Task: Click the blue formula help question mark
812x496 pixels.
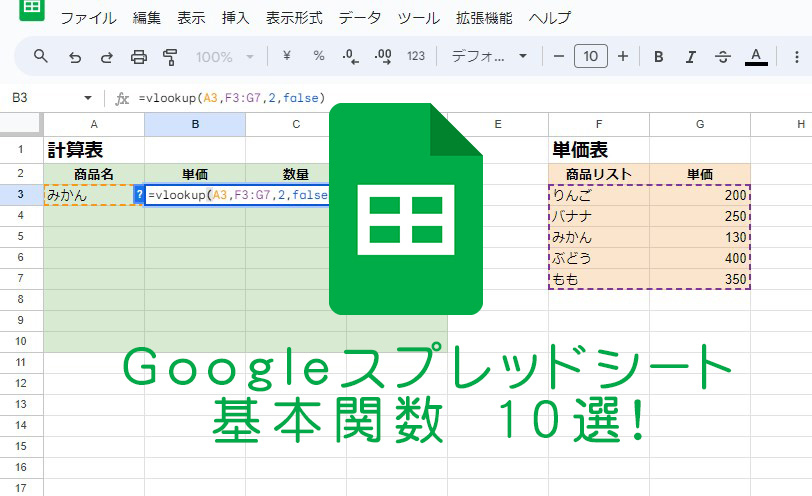Action: (x=139, y=195)
